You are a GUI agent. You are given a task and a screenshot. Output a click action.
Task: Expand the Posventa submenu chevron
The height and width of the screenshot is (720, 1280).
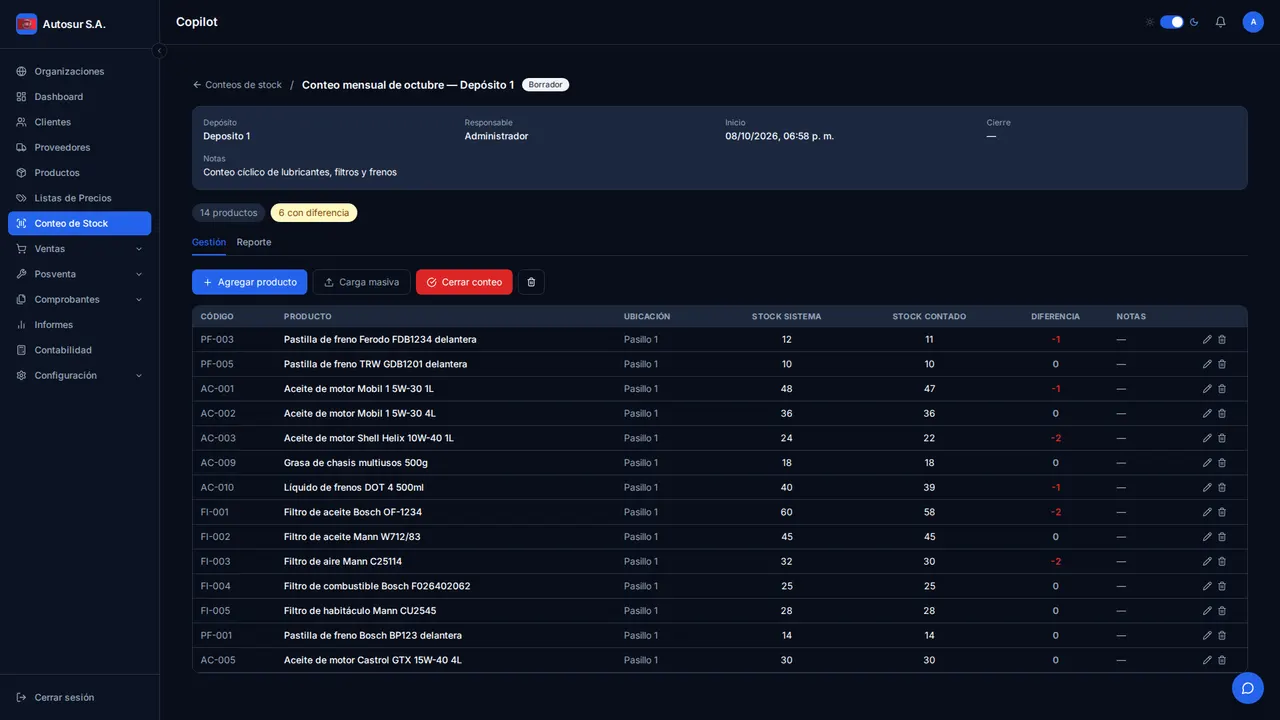[139, 274]
